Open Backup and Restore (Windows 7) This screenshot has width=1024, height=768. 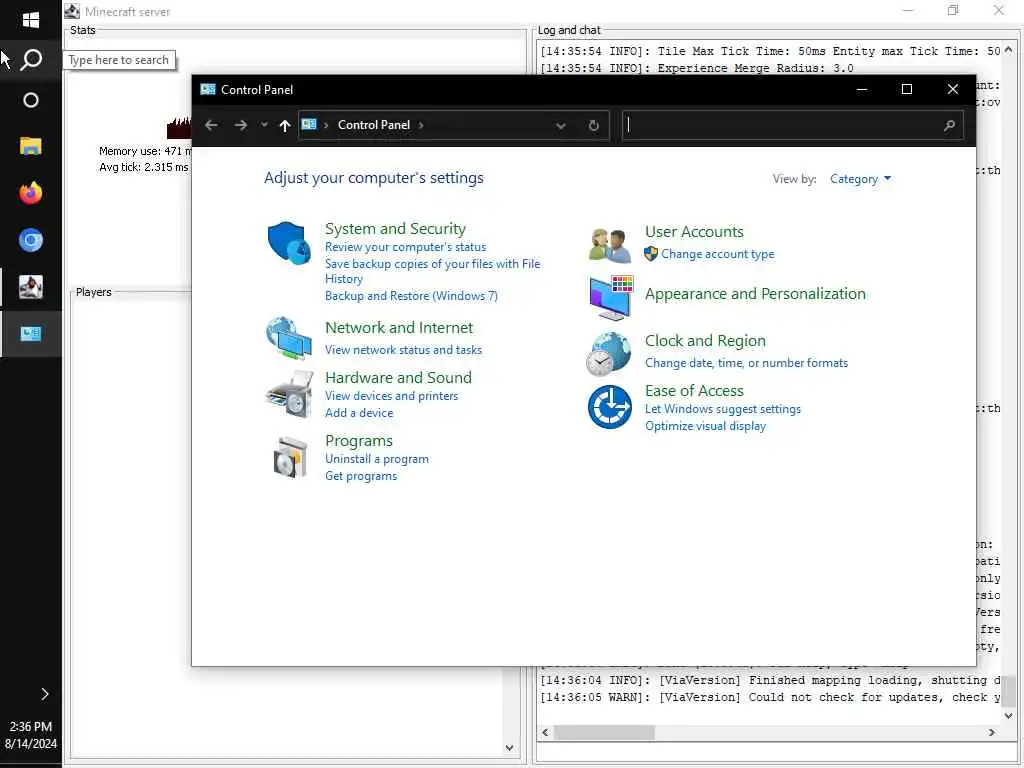411,296
